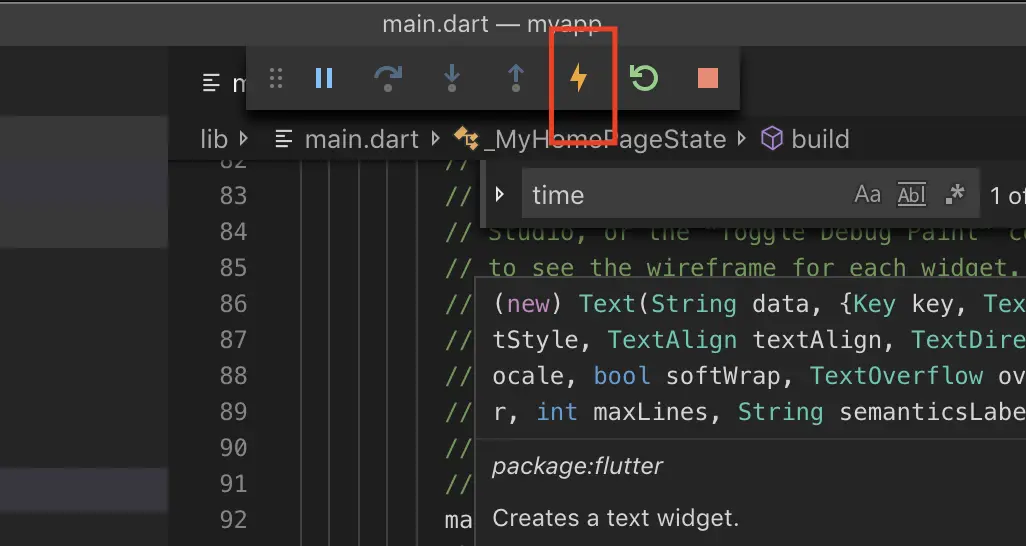Click 'package:flutter' in hover popup
Viewport: 1026px width, 546px height.
(577, 466)
